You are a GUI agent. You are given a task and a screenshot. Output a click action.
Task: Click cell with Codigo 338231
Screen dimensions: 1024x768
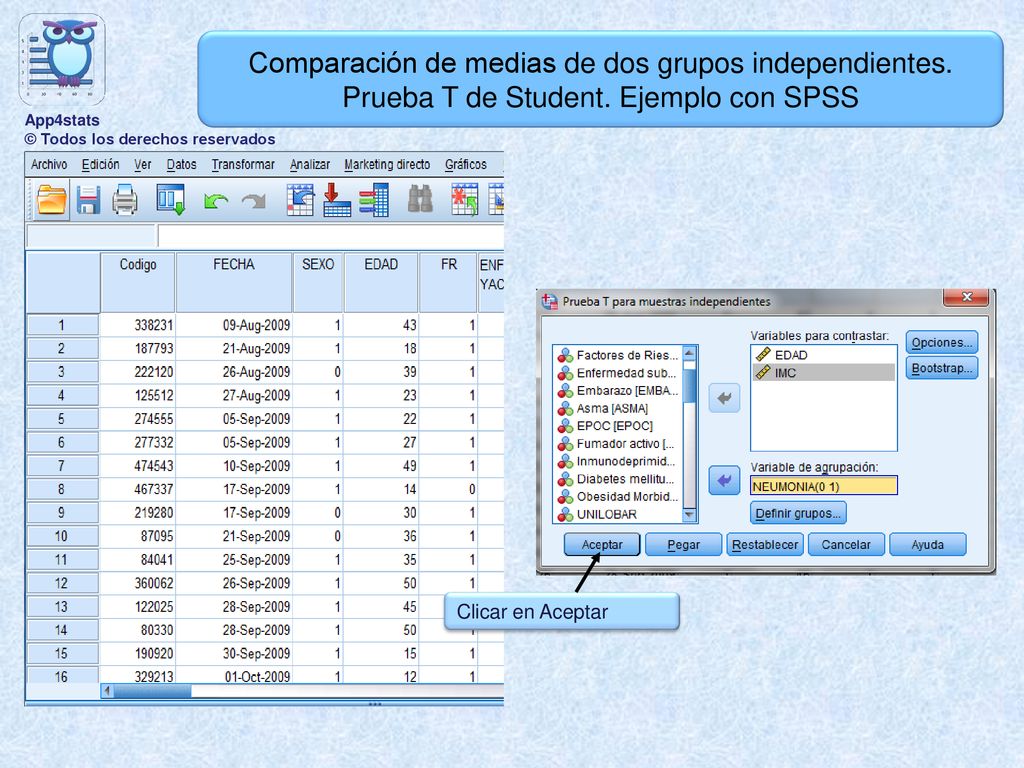[x=138, y=325]
